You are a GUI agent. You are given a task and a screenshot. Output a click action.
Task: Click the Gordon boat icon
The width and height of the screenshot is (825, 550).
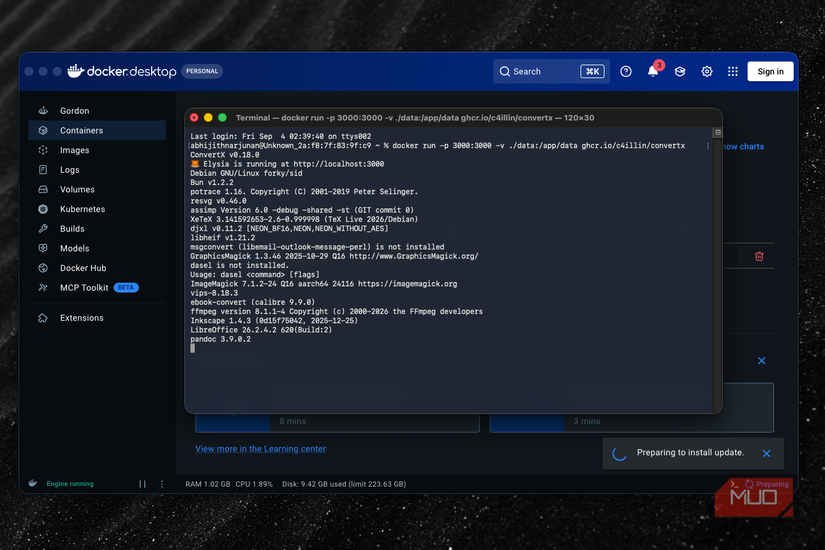pos(43,111)
